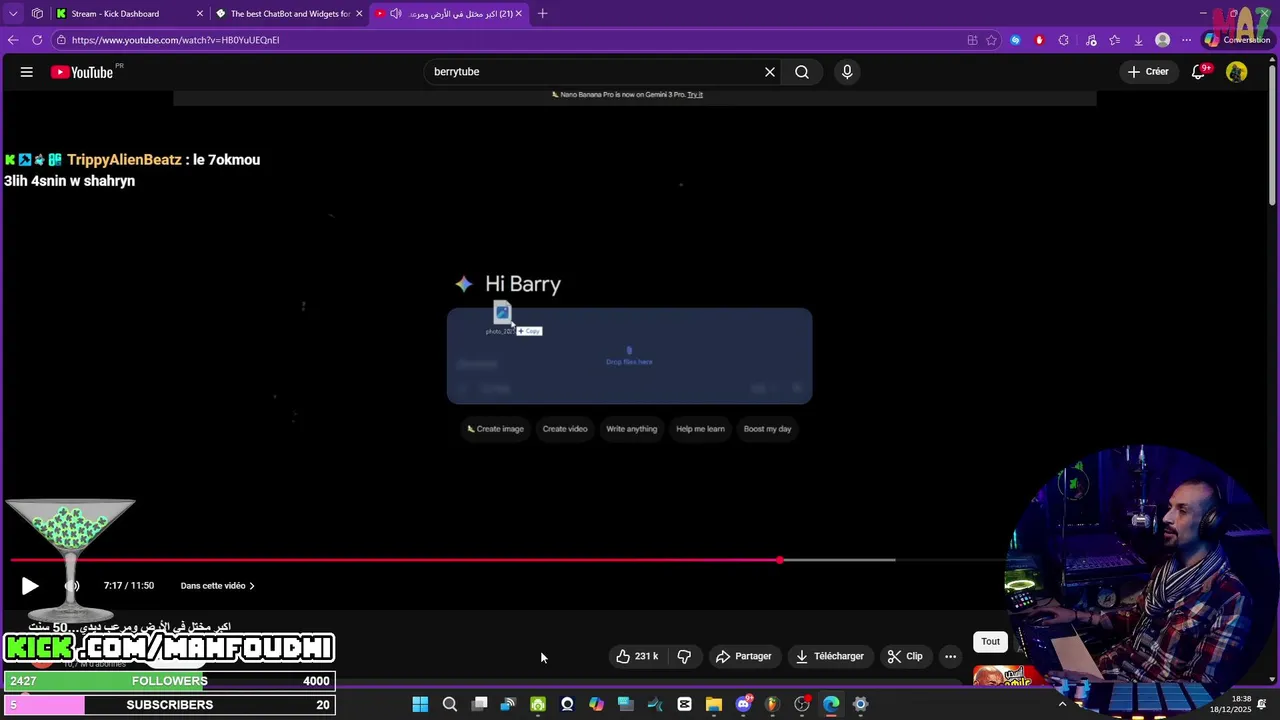Share video with Partager button
Viewport: 1280px width, 720px height.
[x=743, y=656]
